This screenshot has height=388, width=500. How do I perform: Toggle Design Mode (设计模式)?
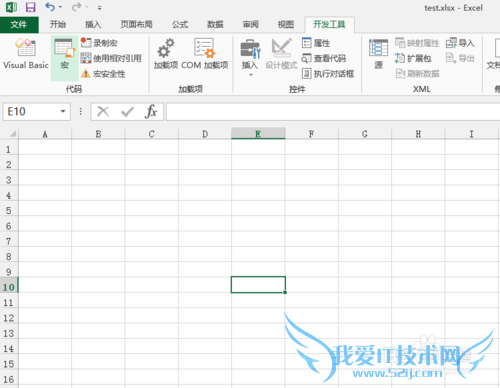click(281, 53)
